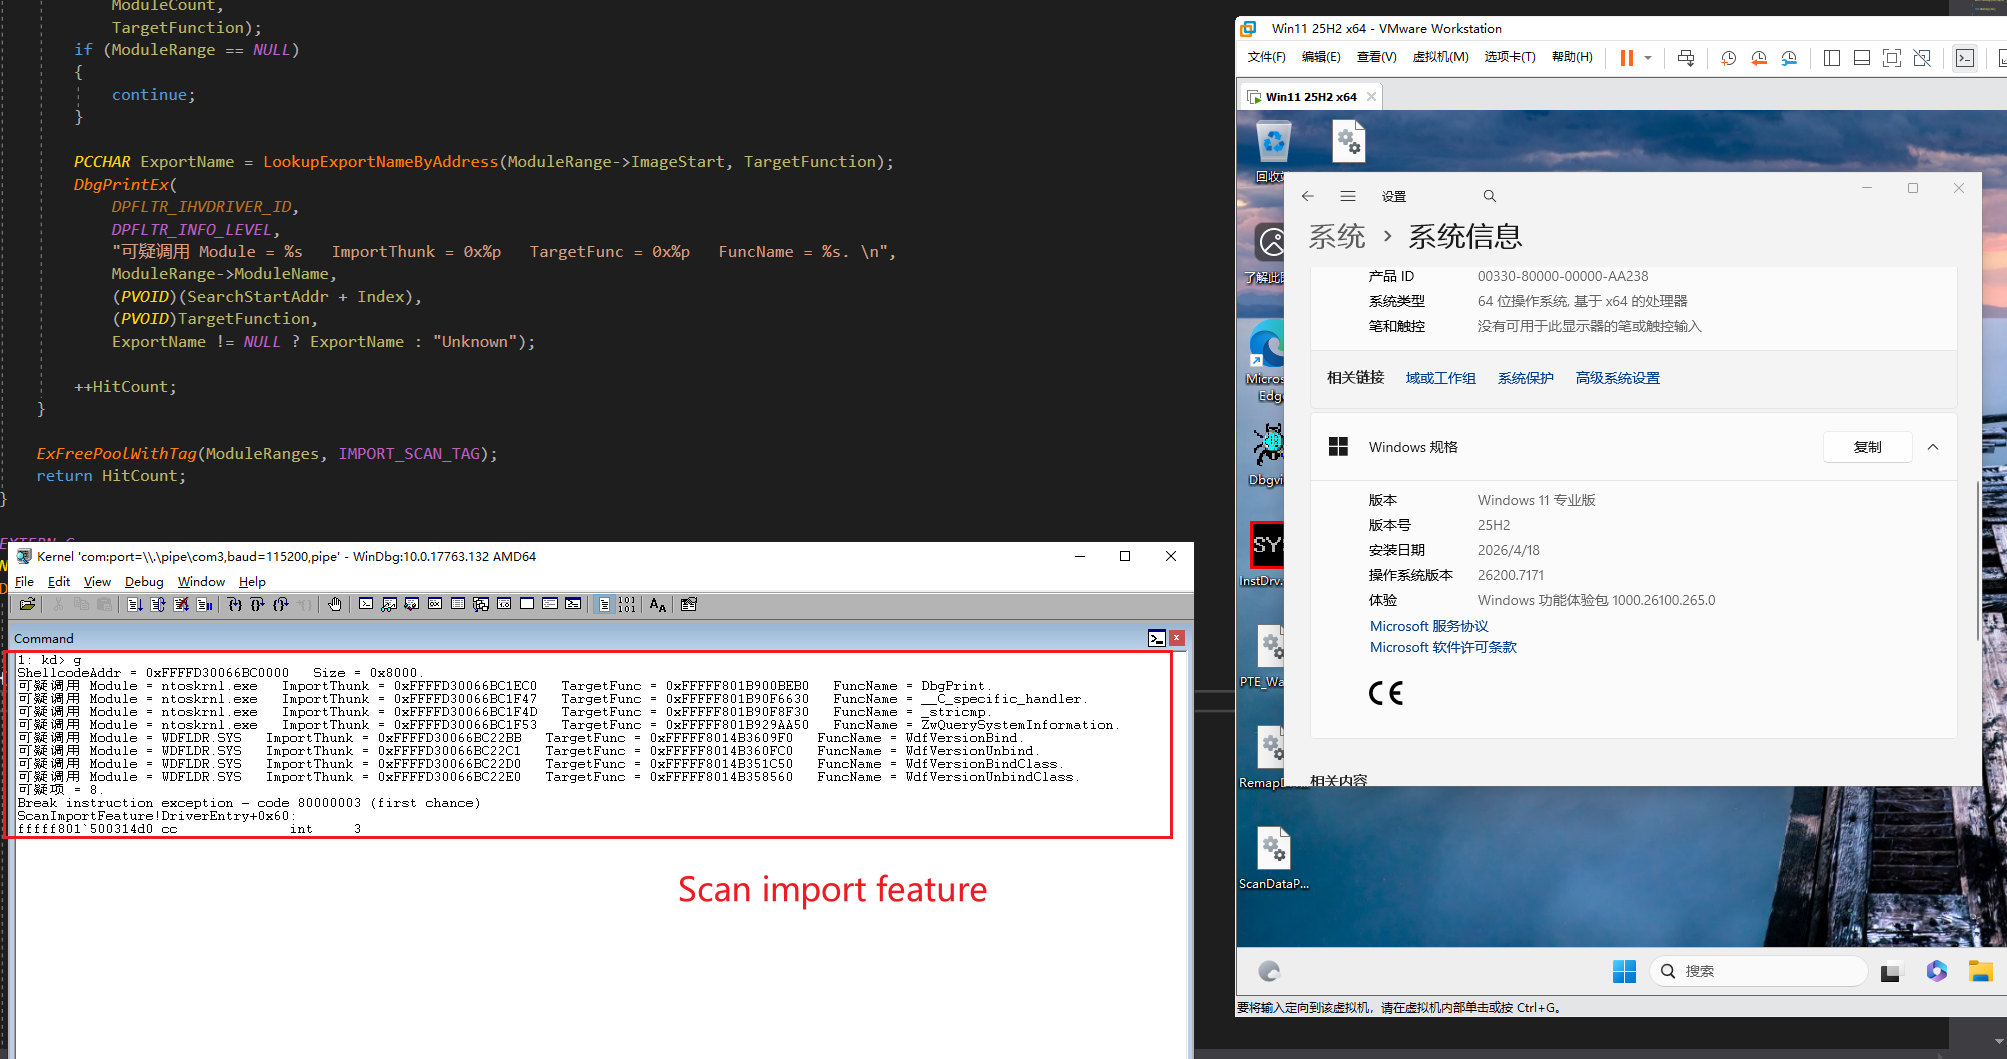Toggle Source mode on icon in WinDbg
Image resolution: width=2007 pixels, height=1059 pixels.
604,604
